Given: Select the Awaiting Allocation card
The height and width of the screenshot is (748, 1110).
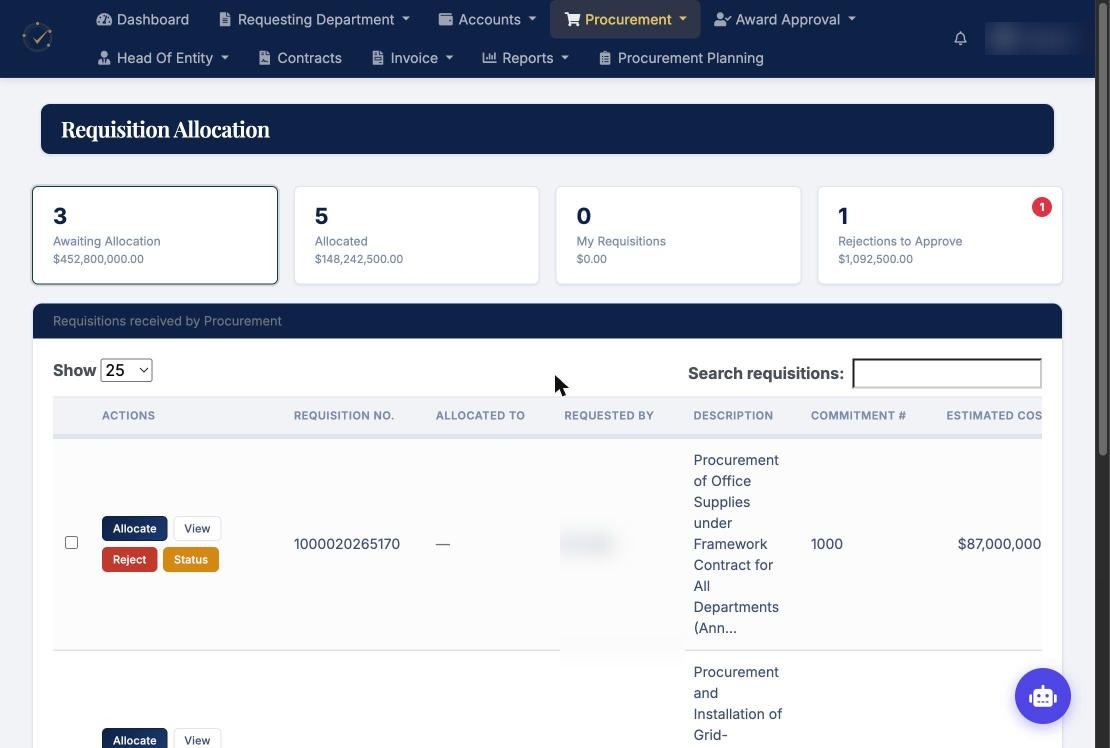Looking at the screenshot, I should (155, 236).
